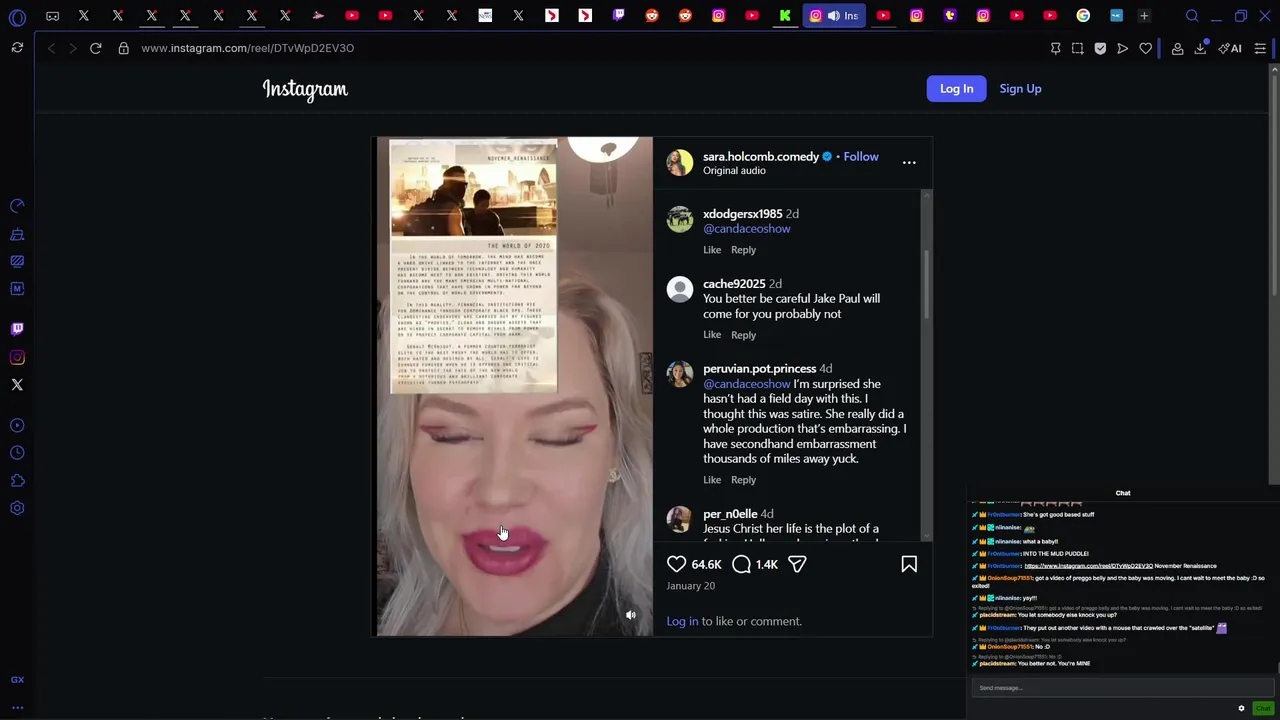Open sidebar Settings gear
Viewport: 1280px width, 720px height.
coord(17,508)
